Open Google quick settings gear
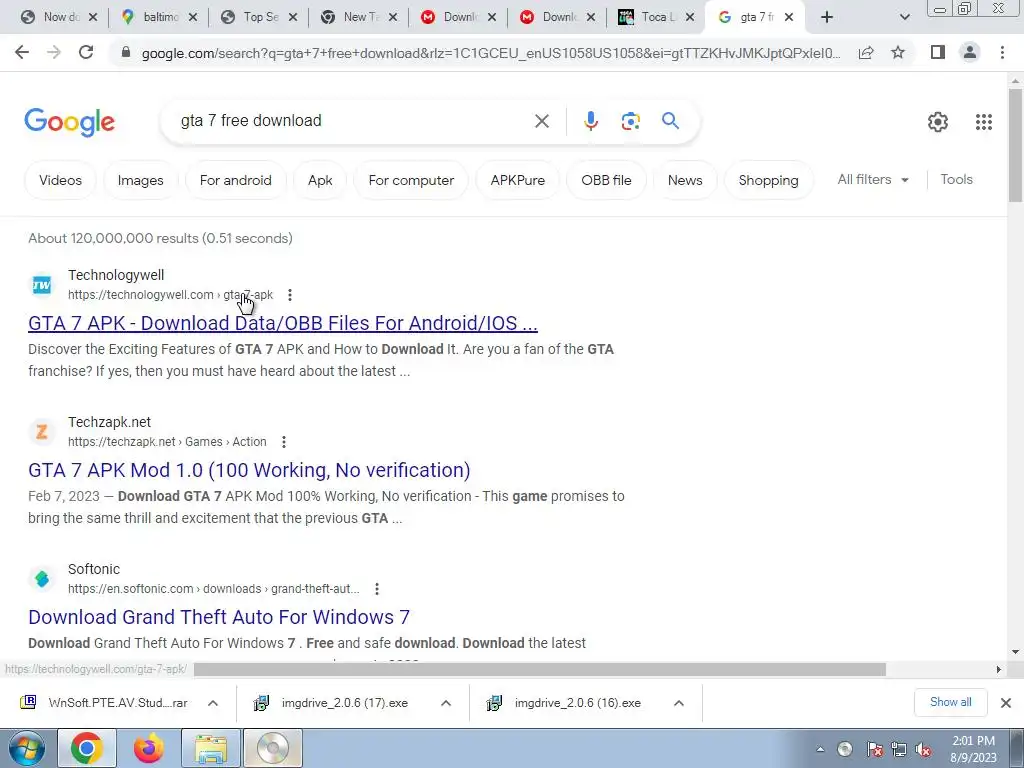The width and height of the screenshot is (1024, 768). tap(938, 121)
